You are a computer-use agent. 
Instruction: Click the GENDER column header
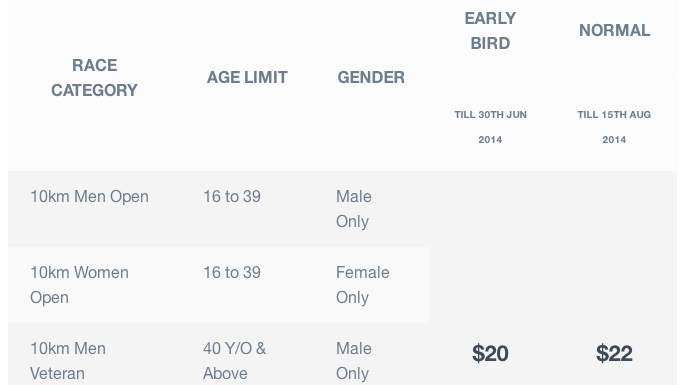click(x=371, y=78)
